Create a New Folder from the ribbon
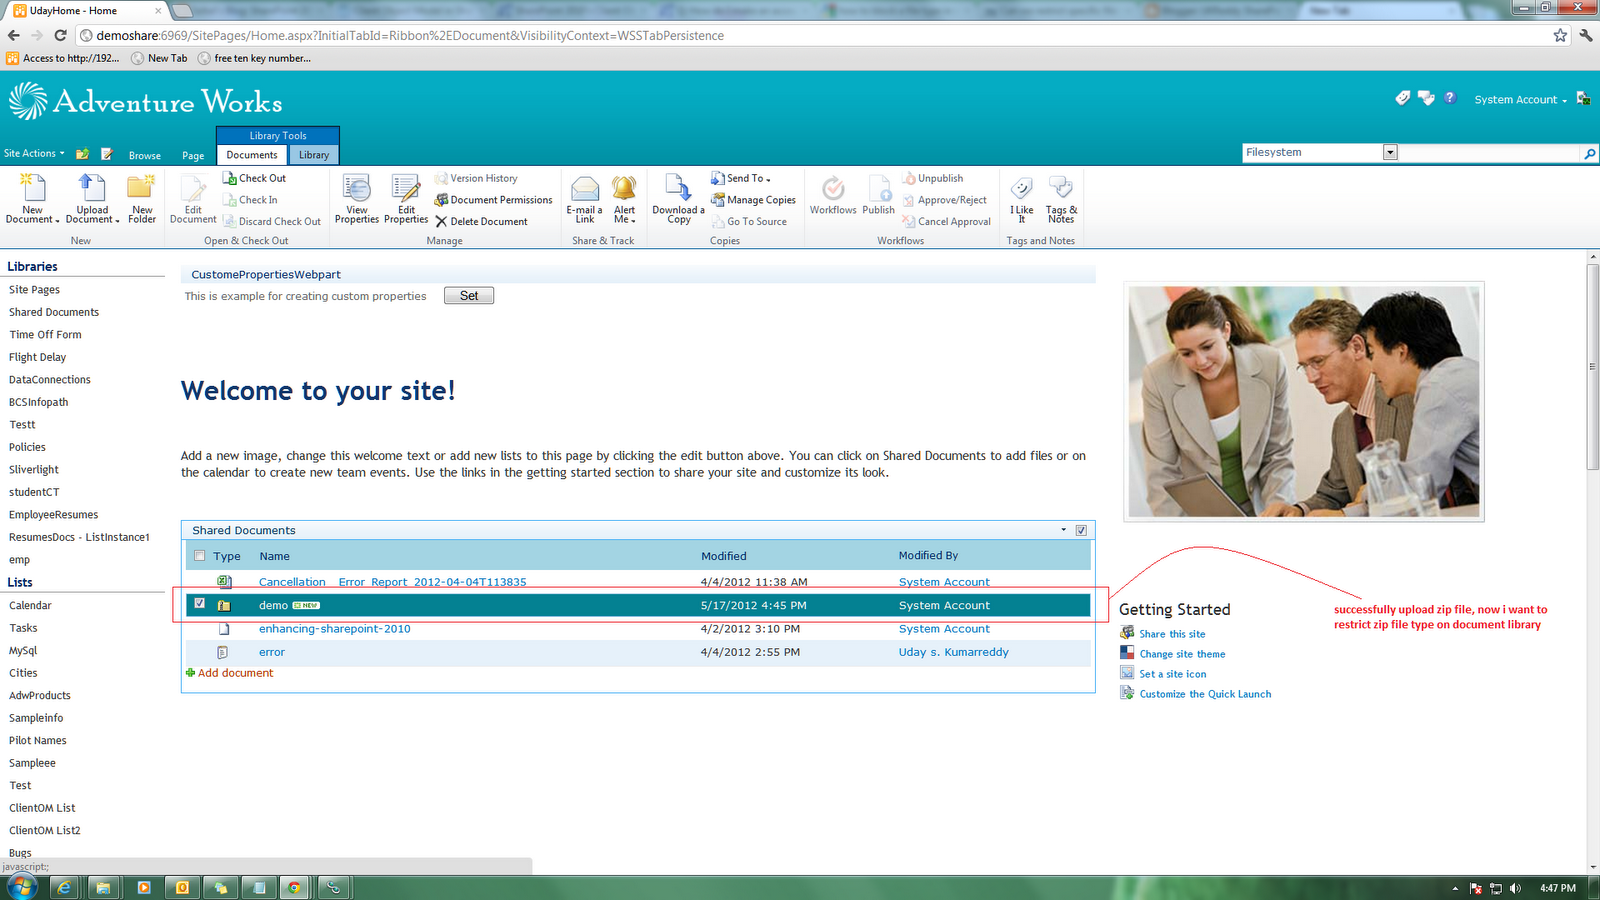 (141, 199)
